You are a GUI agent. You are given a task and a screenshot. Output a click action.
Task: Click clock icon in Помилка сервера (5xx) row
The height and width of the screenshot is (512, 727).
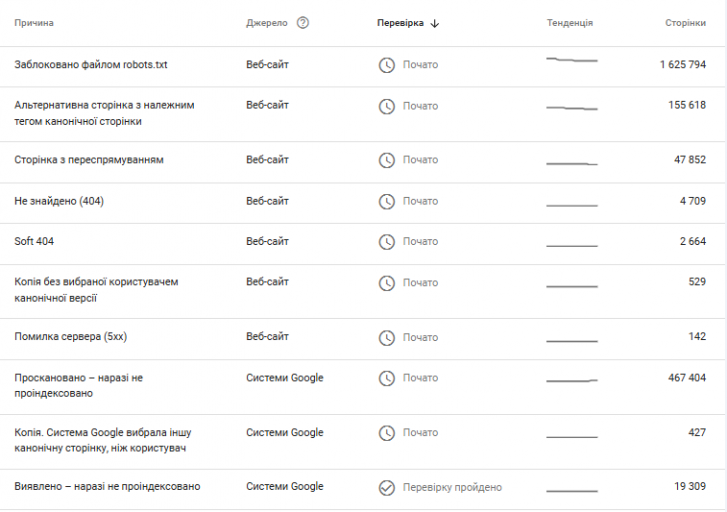click(387, 338)
